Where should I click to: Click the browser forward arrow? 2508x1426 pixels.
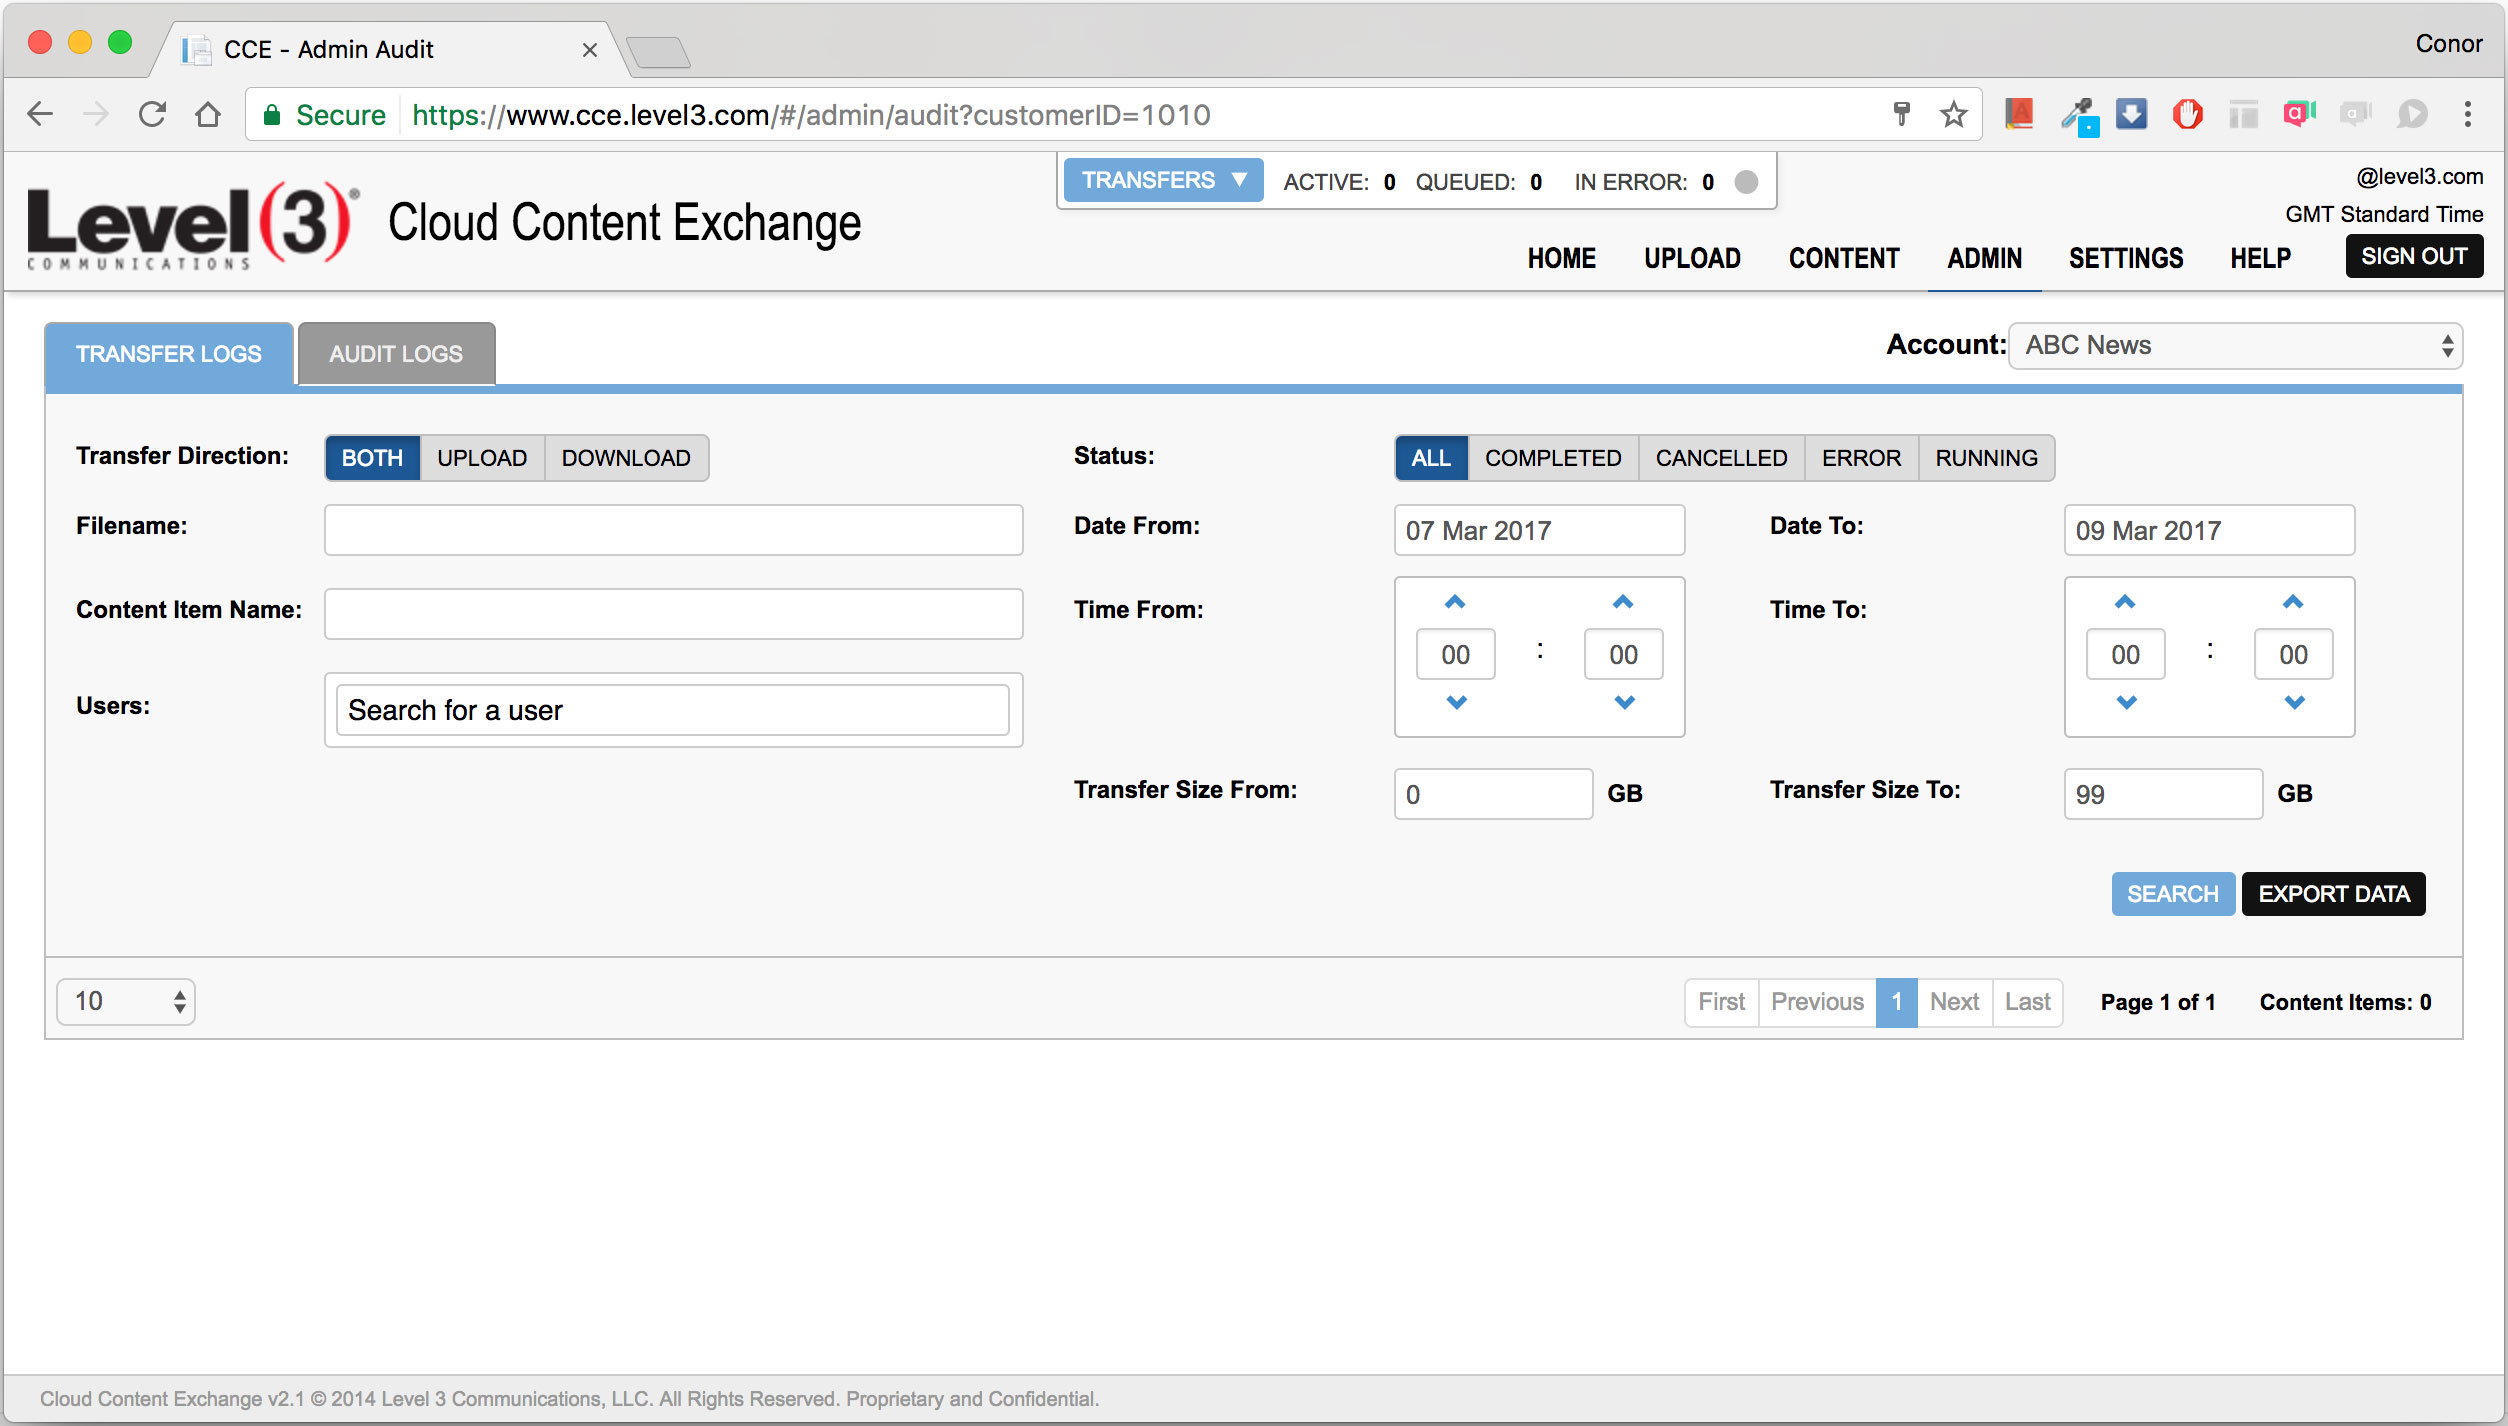96,114
